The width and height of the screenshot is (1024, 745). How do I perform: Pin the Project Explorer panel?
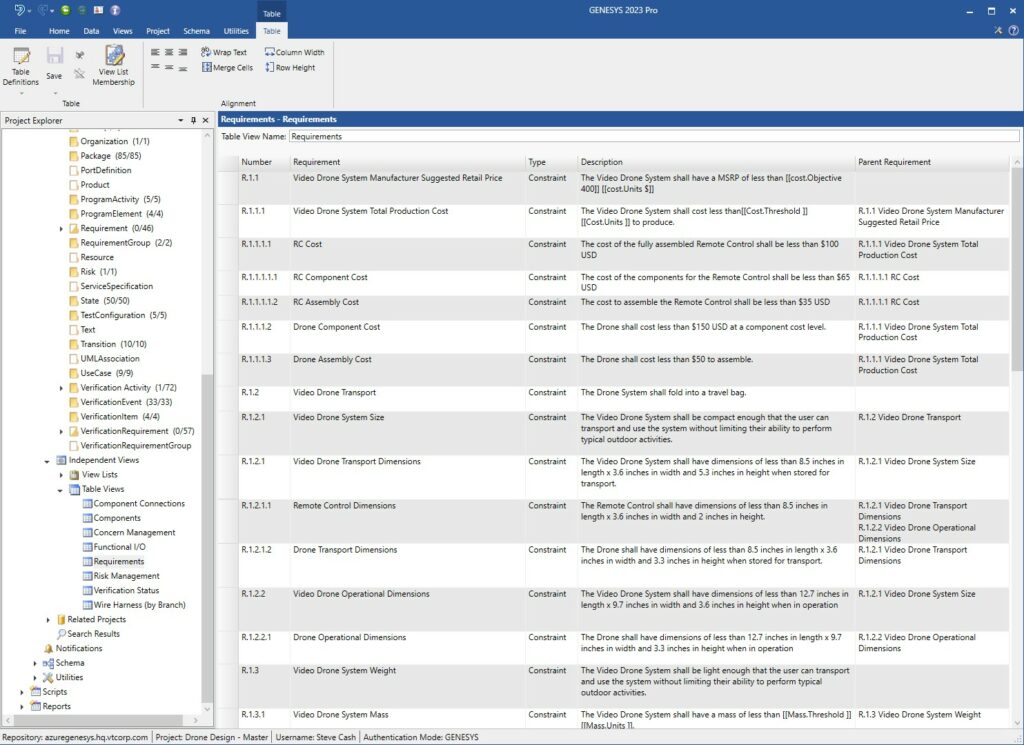point(193,120)
